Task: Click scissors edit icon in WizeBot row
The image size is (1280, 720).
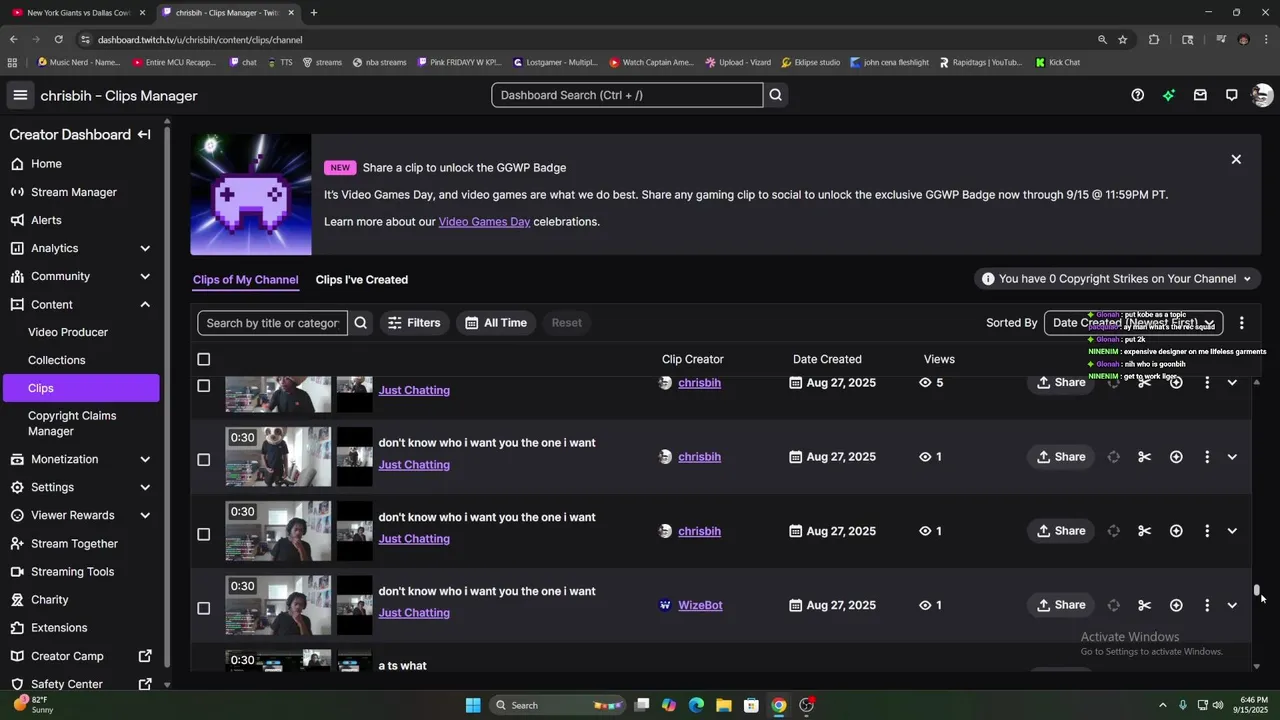Action: 1145,605
